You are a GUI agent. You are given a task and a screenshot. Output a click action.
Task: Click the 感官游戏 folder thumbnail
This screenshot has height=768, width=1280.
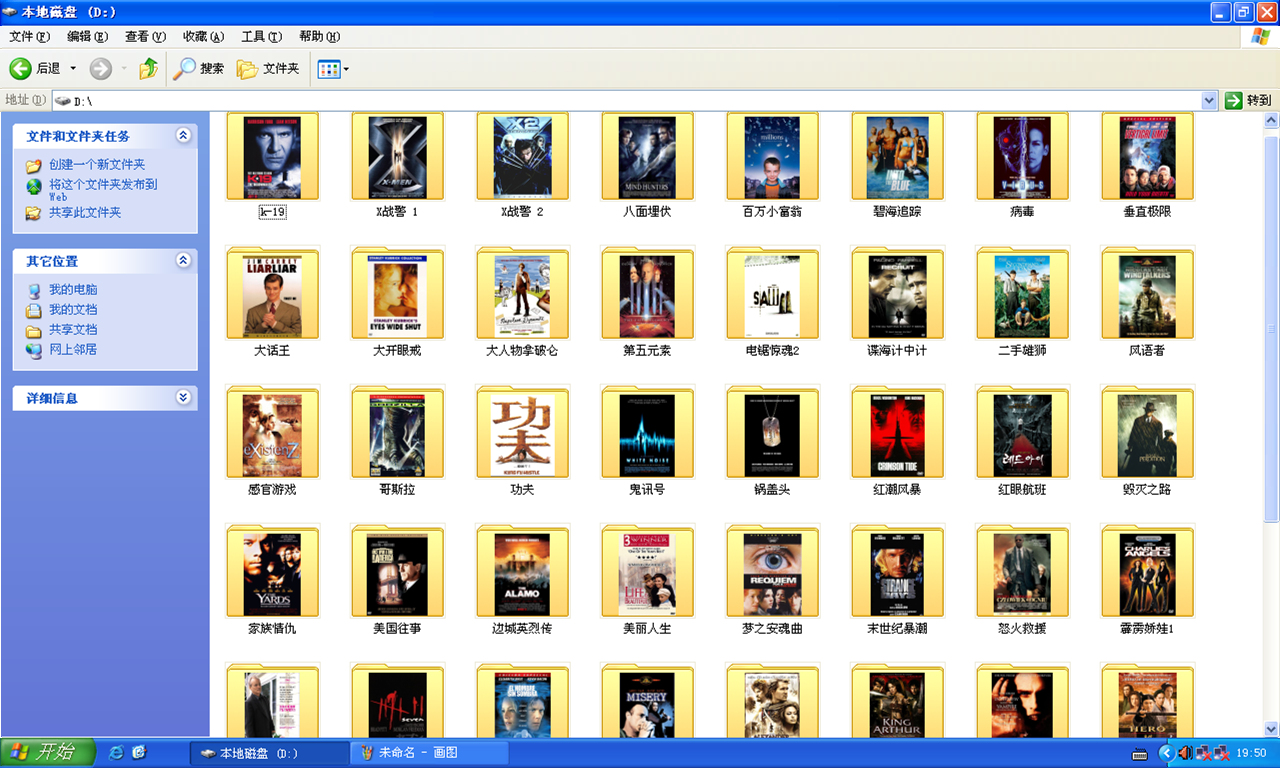pos(272,435)
